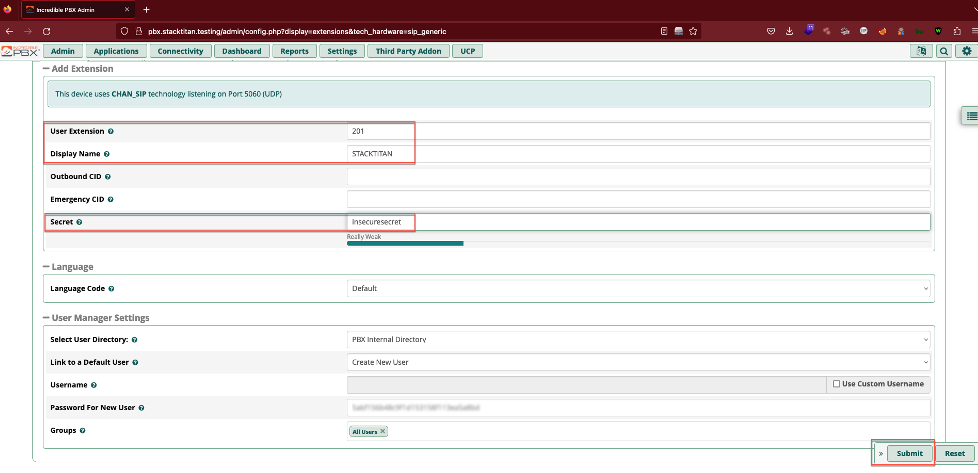Open the gear settings icon button
The width and height of the screenshot is (978, 473).
click(x=967, y=51)
